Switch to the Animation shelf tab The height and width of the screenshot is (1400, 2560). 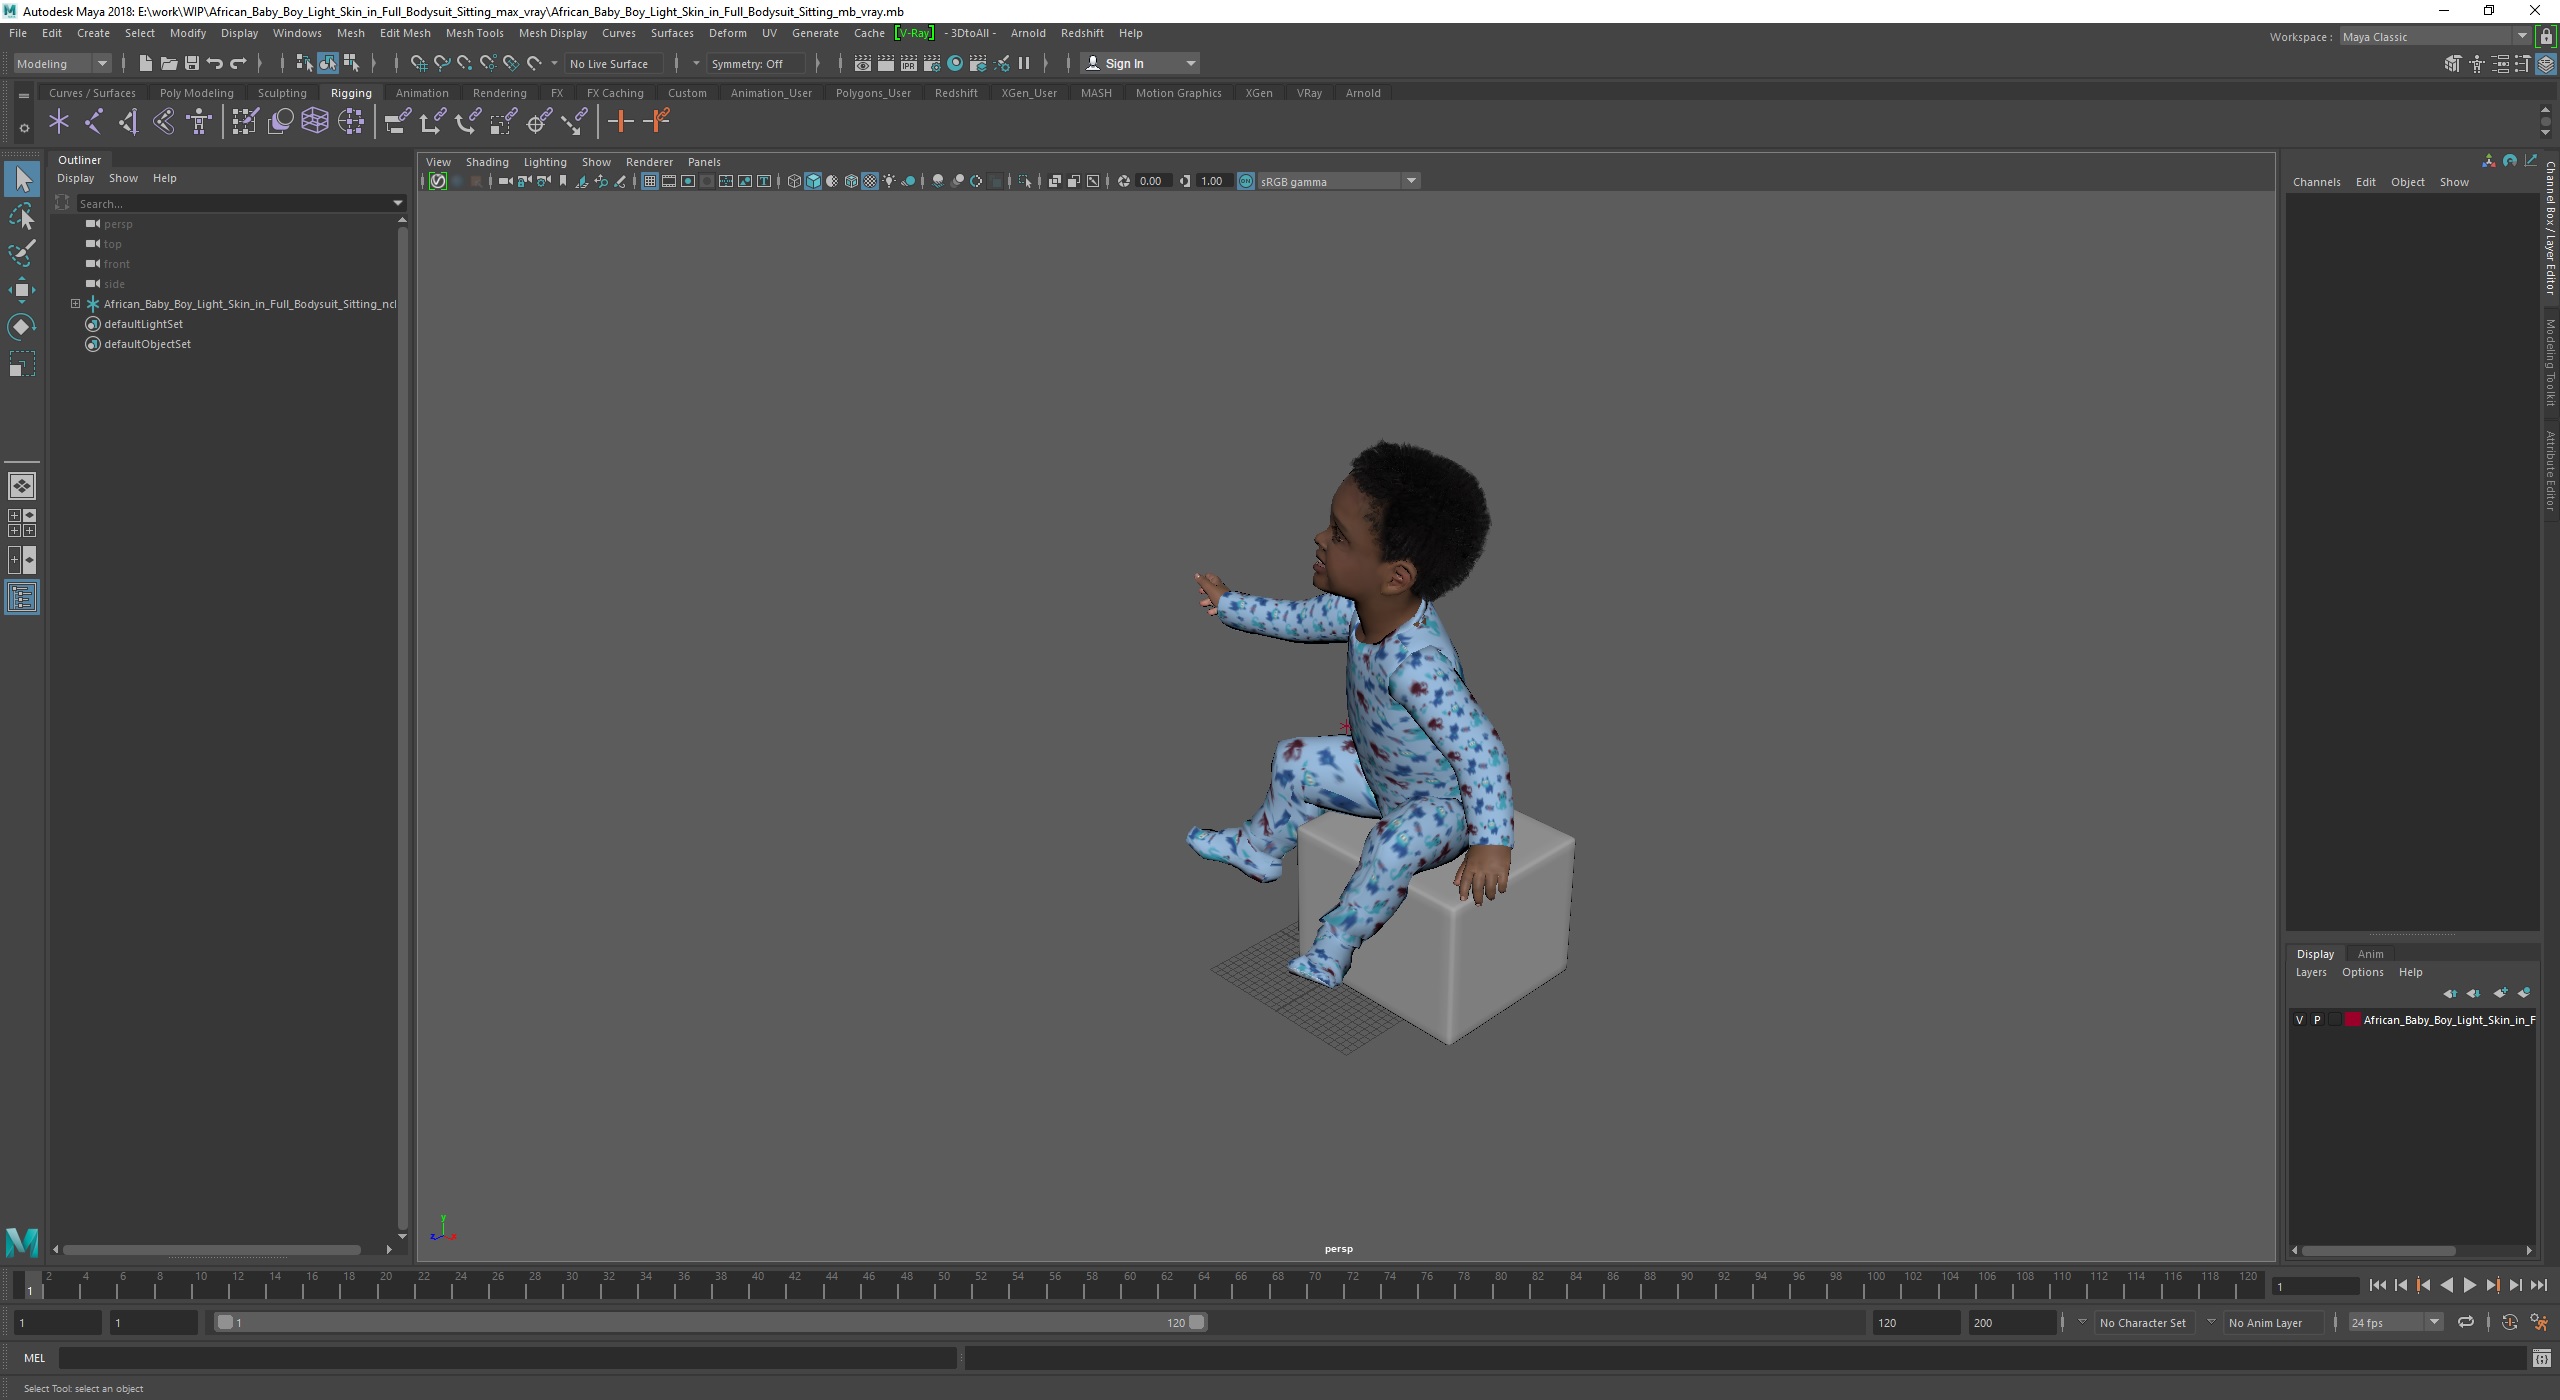click(x=421, y=93)
